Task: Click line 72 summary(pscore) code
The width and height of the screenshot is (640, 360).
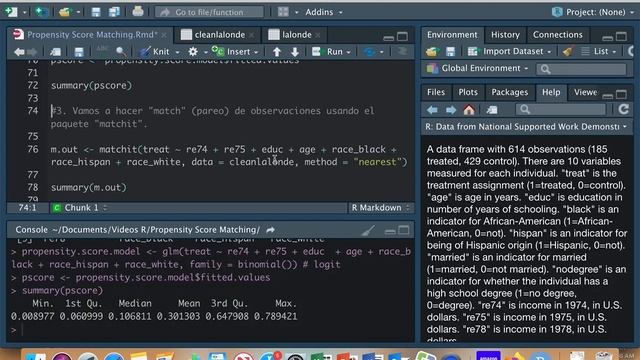Action: click(91, 85)
